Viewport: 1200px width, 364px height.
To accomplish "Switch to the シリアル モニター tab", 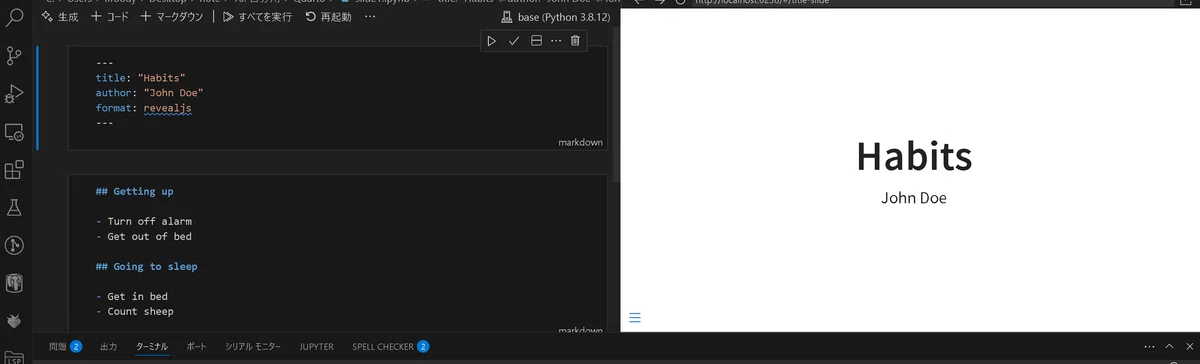I will [254, 346].
